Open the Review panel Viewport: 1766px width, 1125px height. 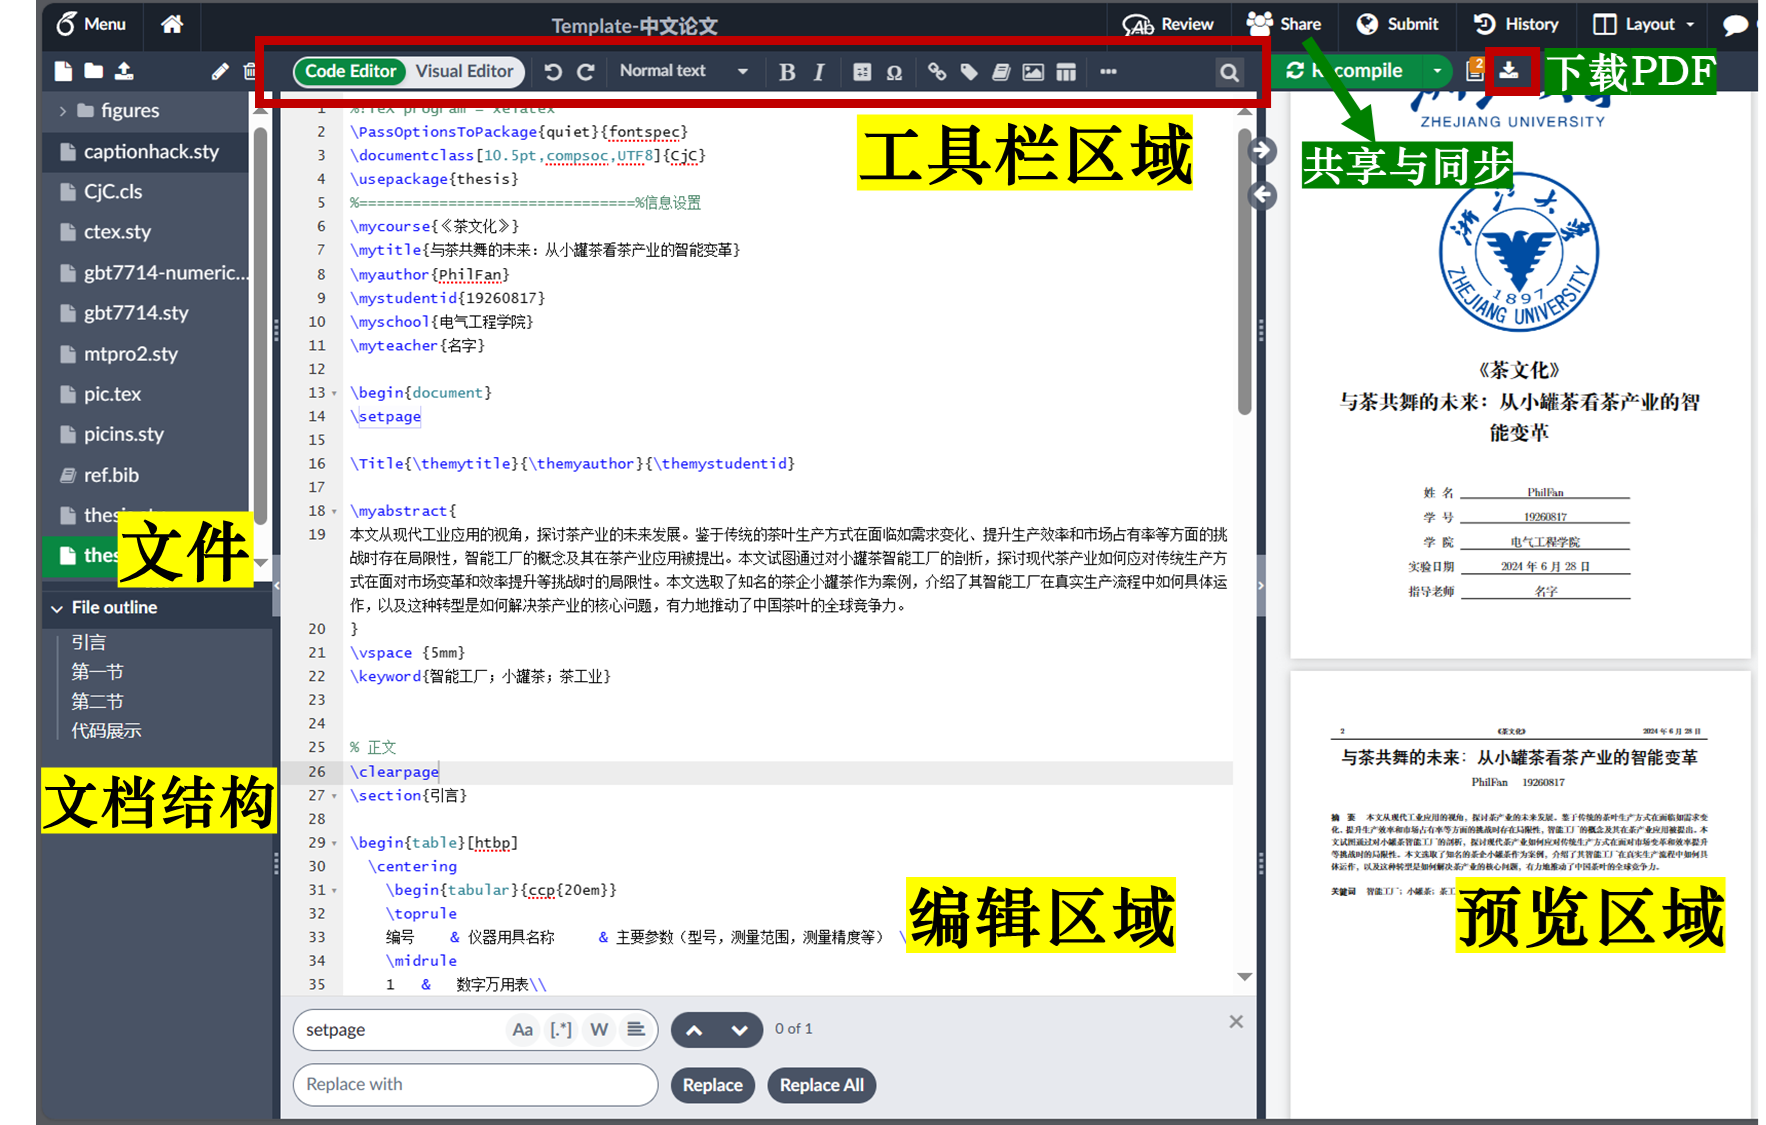point(1168,24)
